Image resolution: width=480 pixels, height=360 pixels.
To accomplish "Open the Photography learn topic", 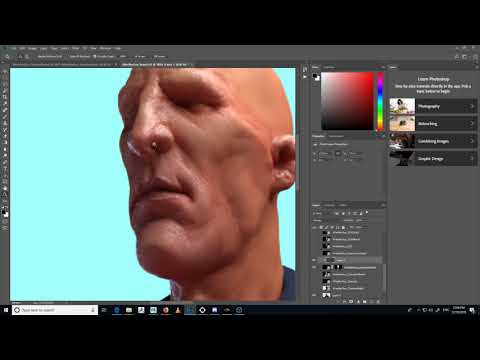I will [433, 106].
